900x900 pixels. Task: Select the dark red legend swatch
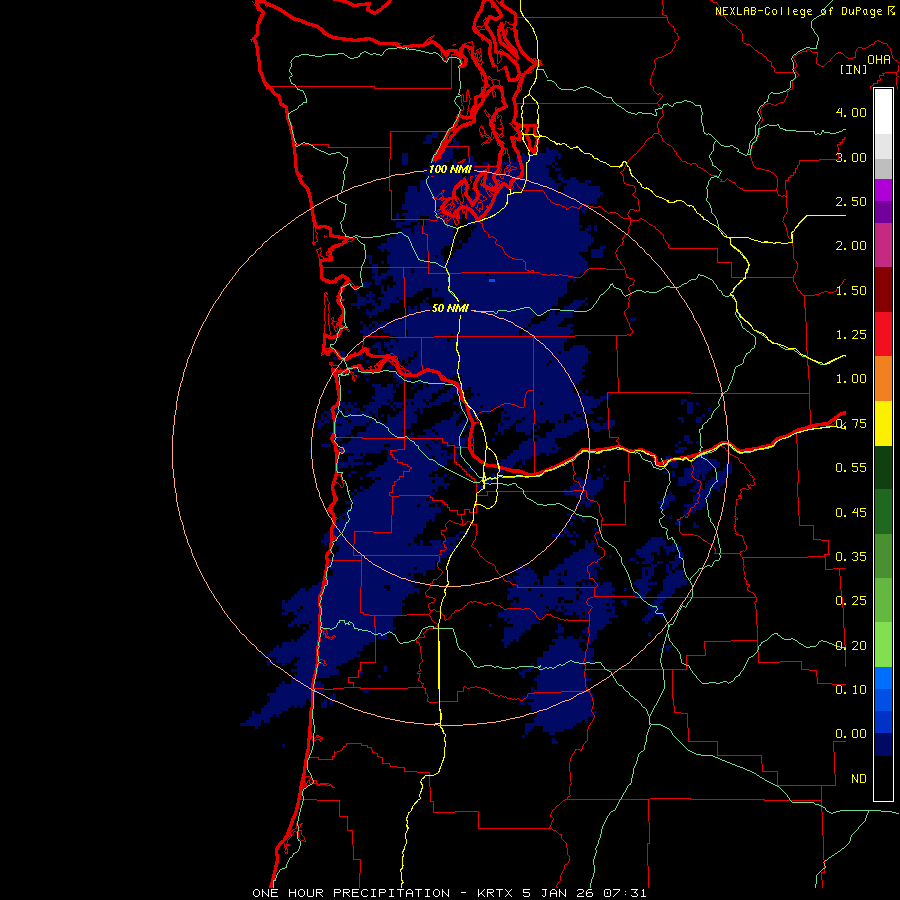[883, 290]
